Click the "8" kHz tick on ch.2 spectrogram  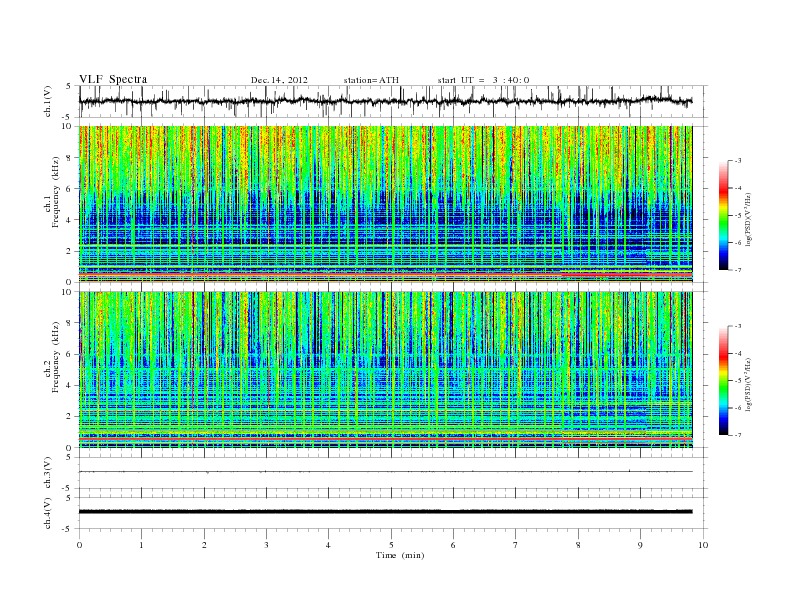click(70, 323)
